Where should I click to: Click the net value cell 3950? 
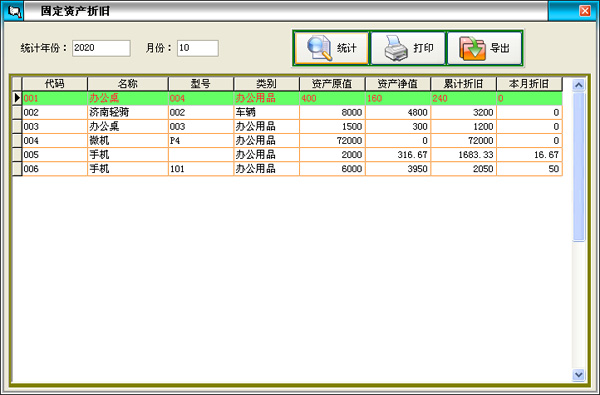(398, 169)
